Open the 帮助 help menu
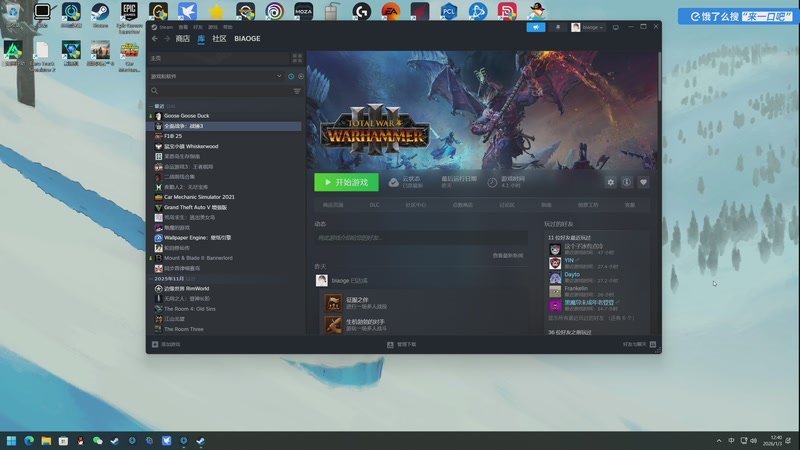Screen dimensions: 800x450 228,27
